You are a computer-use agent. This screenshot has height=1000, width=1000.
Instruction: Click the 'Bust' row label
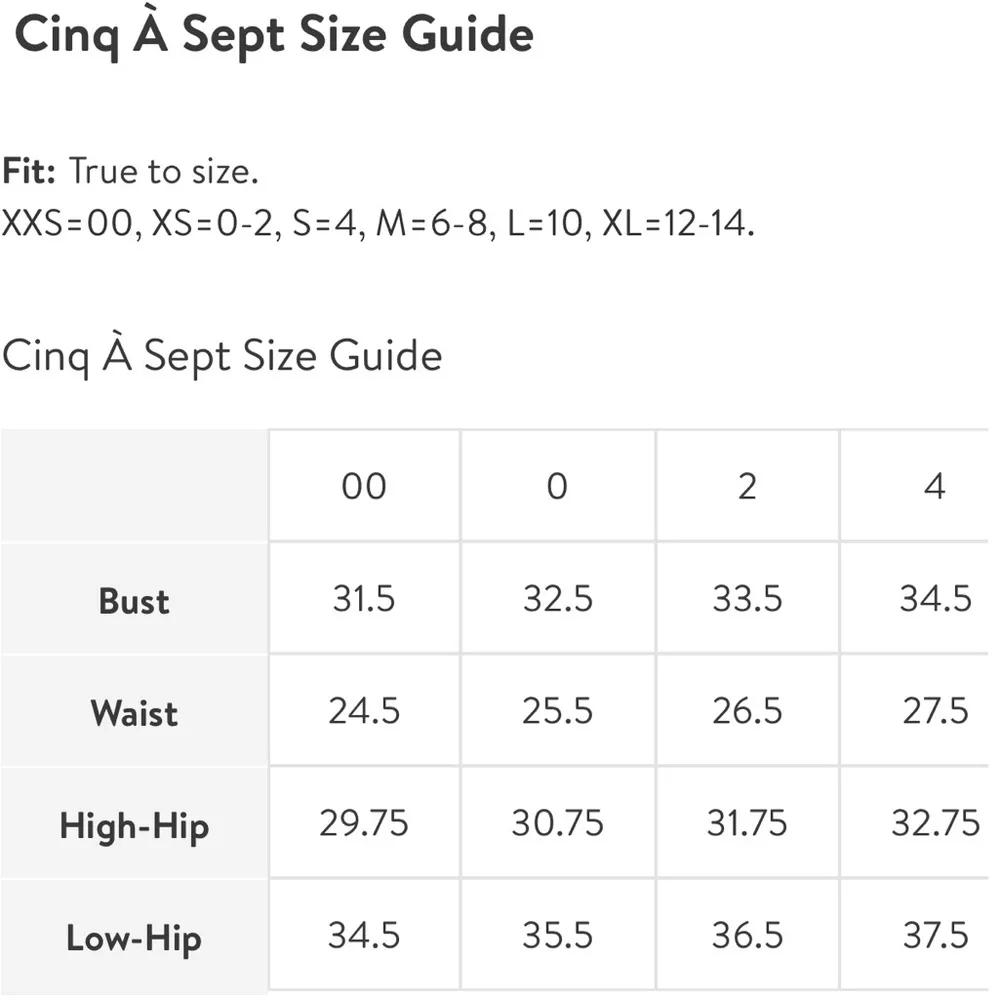[134, 601]
